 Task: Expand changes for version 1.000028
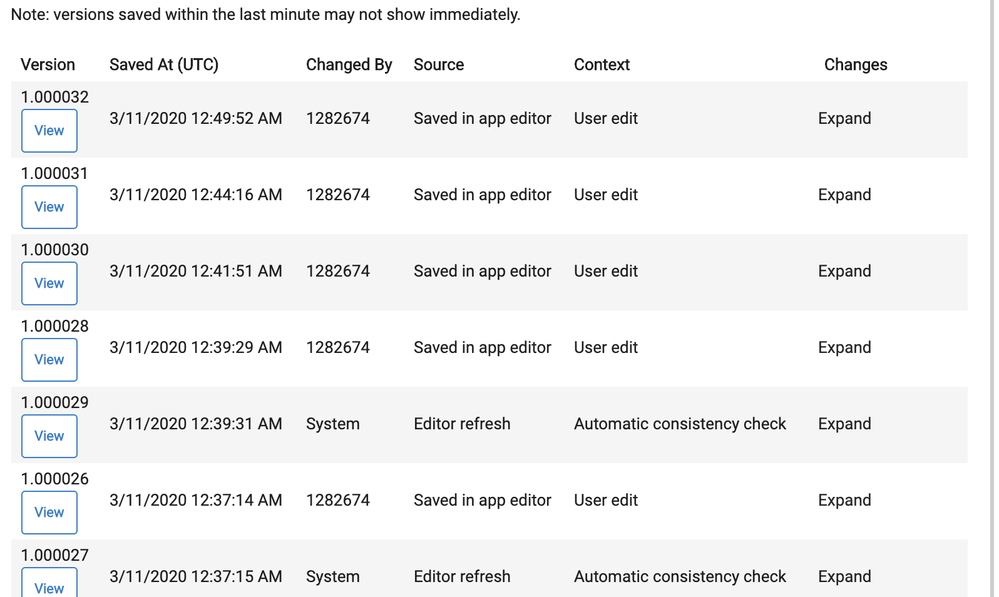tap(844, 348)
